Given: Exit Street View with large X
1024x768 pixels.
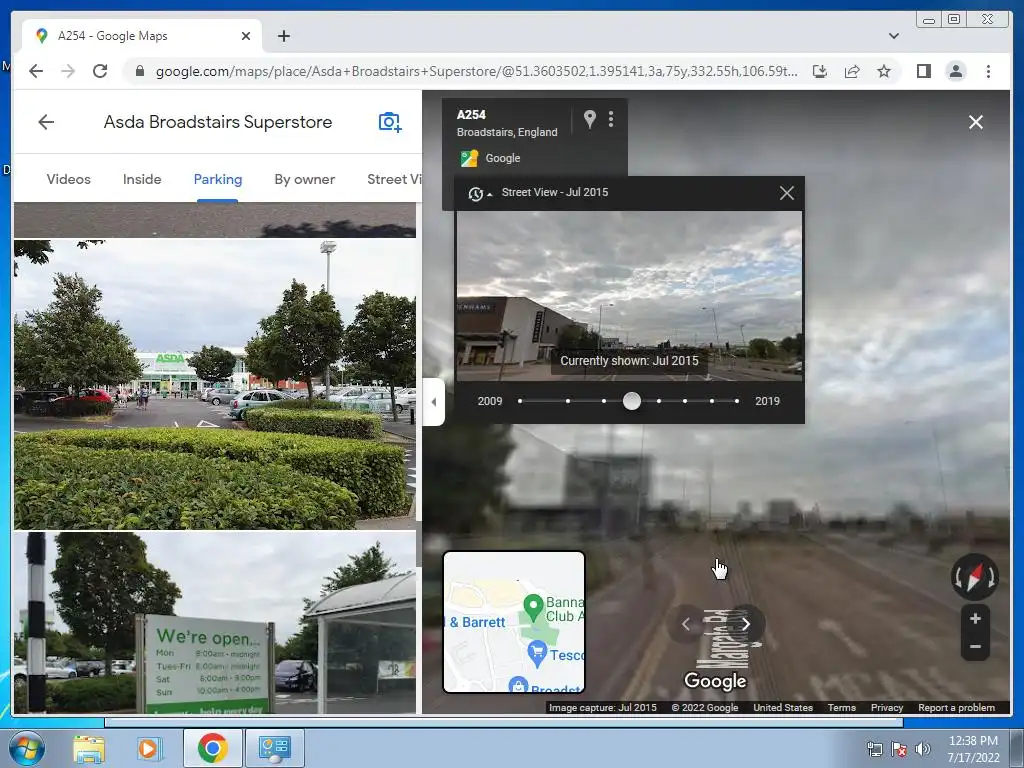Looking at the screenshot, I should (976, 122).
